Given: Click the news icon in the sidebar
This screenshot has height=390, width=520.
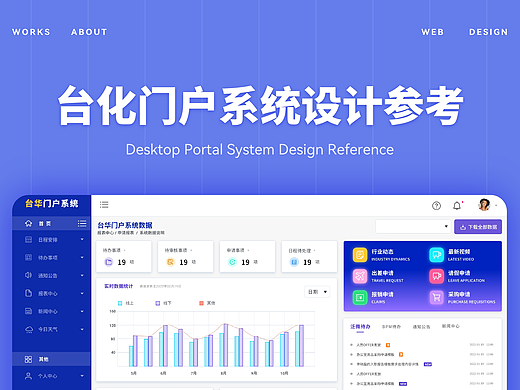Looking at the screenshot, I should (x=29, y=311).
